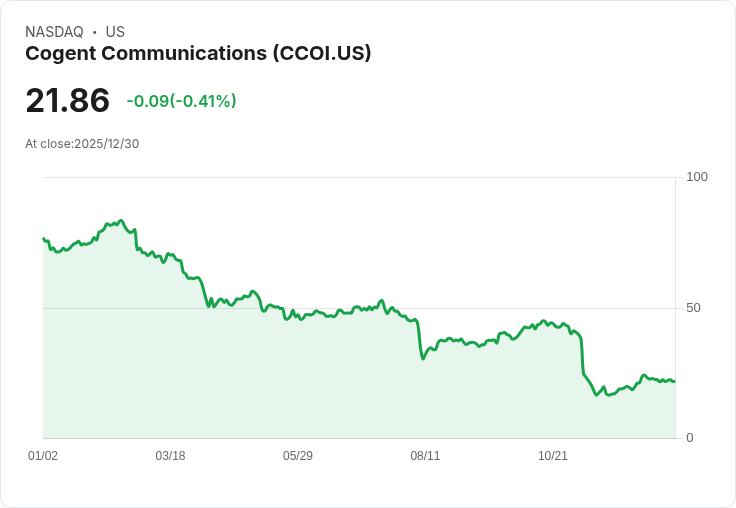Click the US market label
Viewport: 736px width, 508px height.
tap(115, 32)
